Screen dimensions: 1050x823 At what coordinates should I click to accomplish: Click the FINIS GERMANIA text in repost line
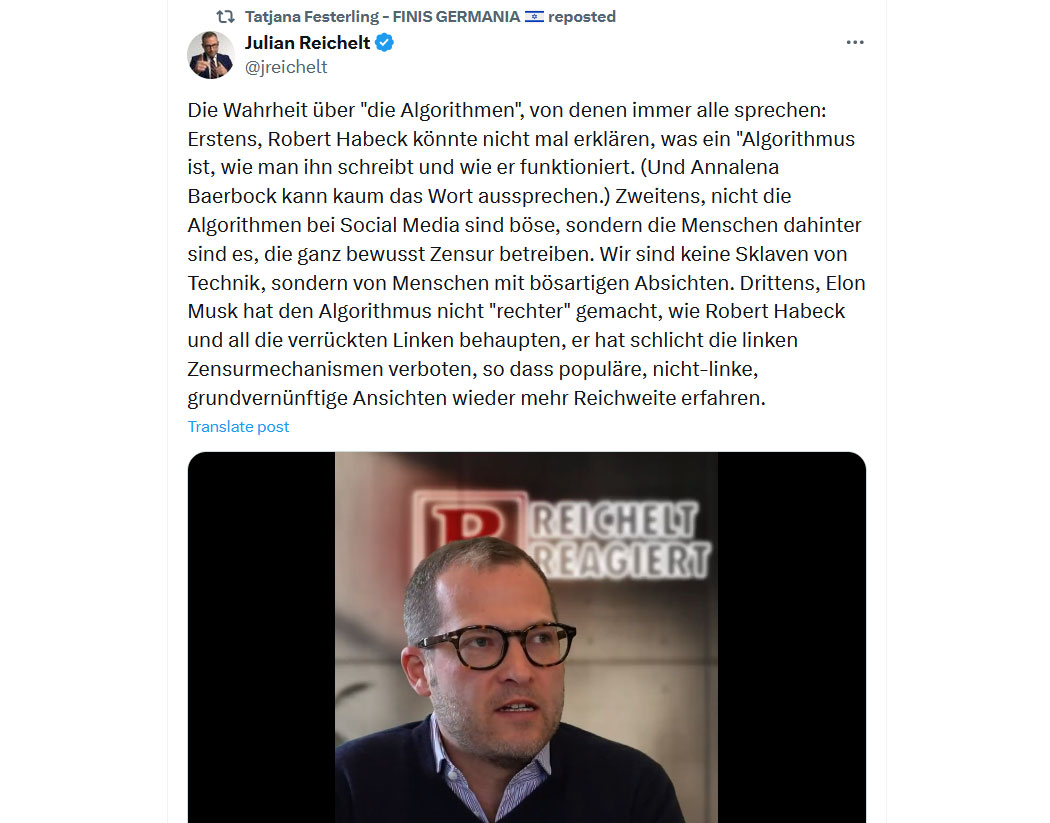pos(456,17)
